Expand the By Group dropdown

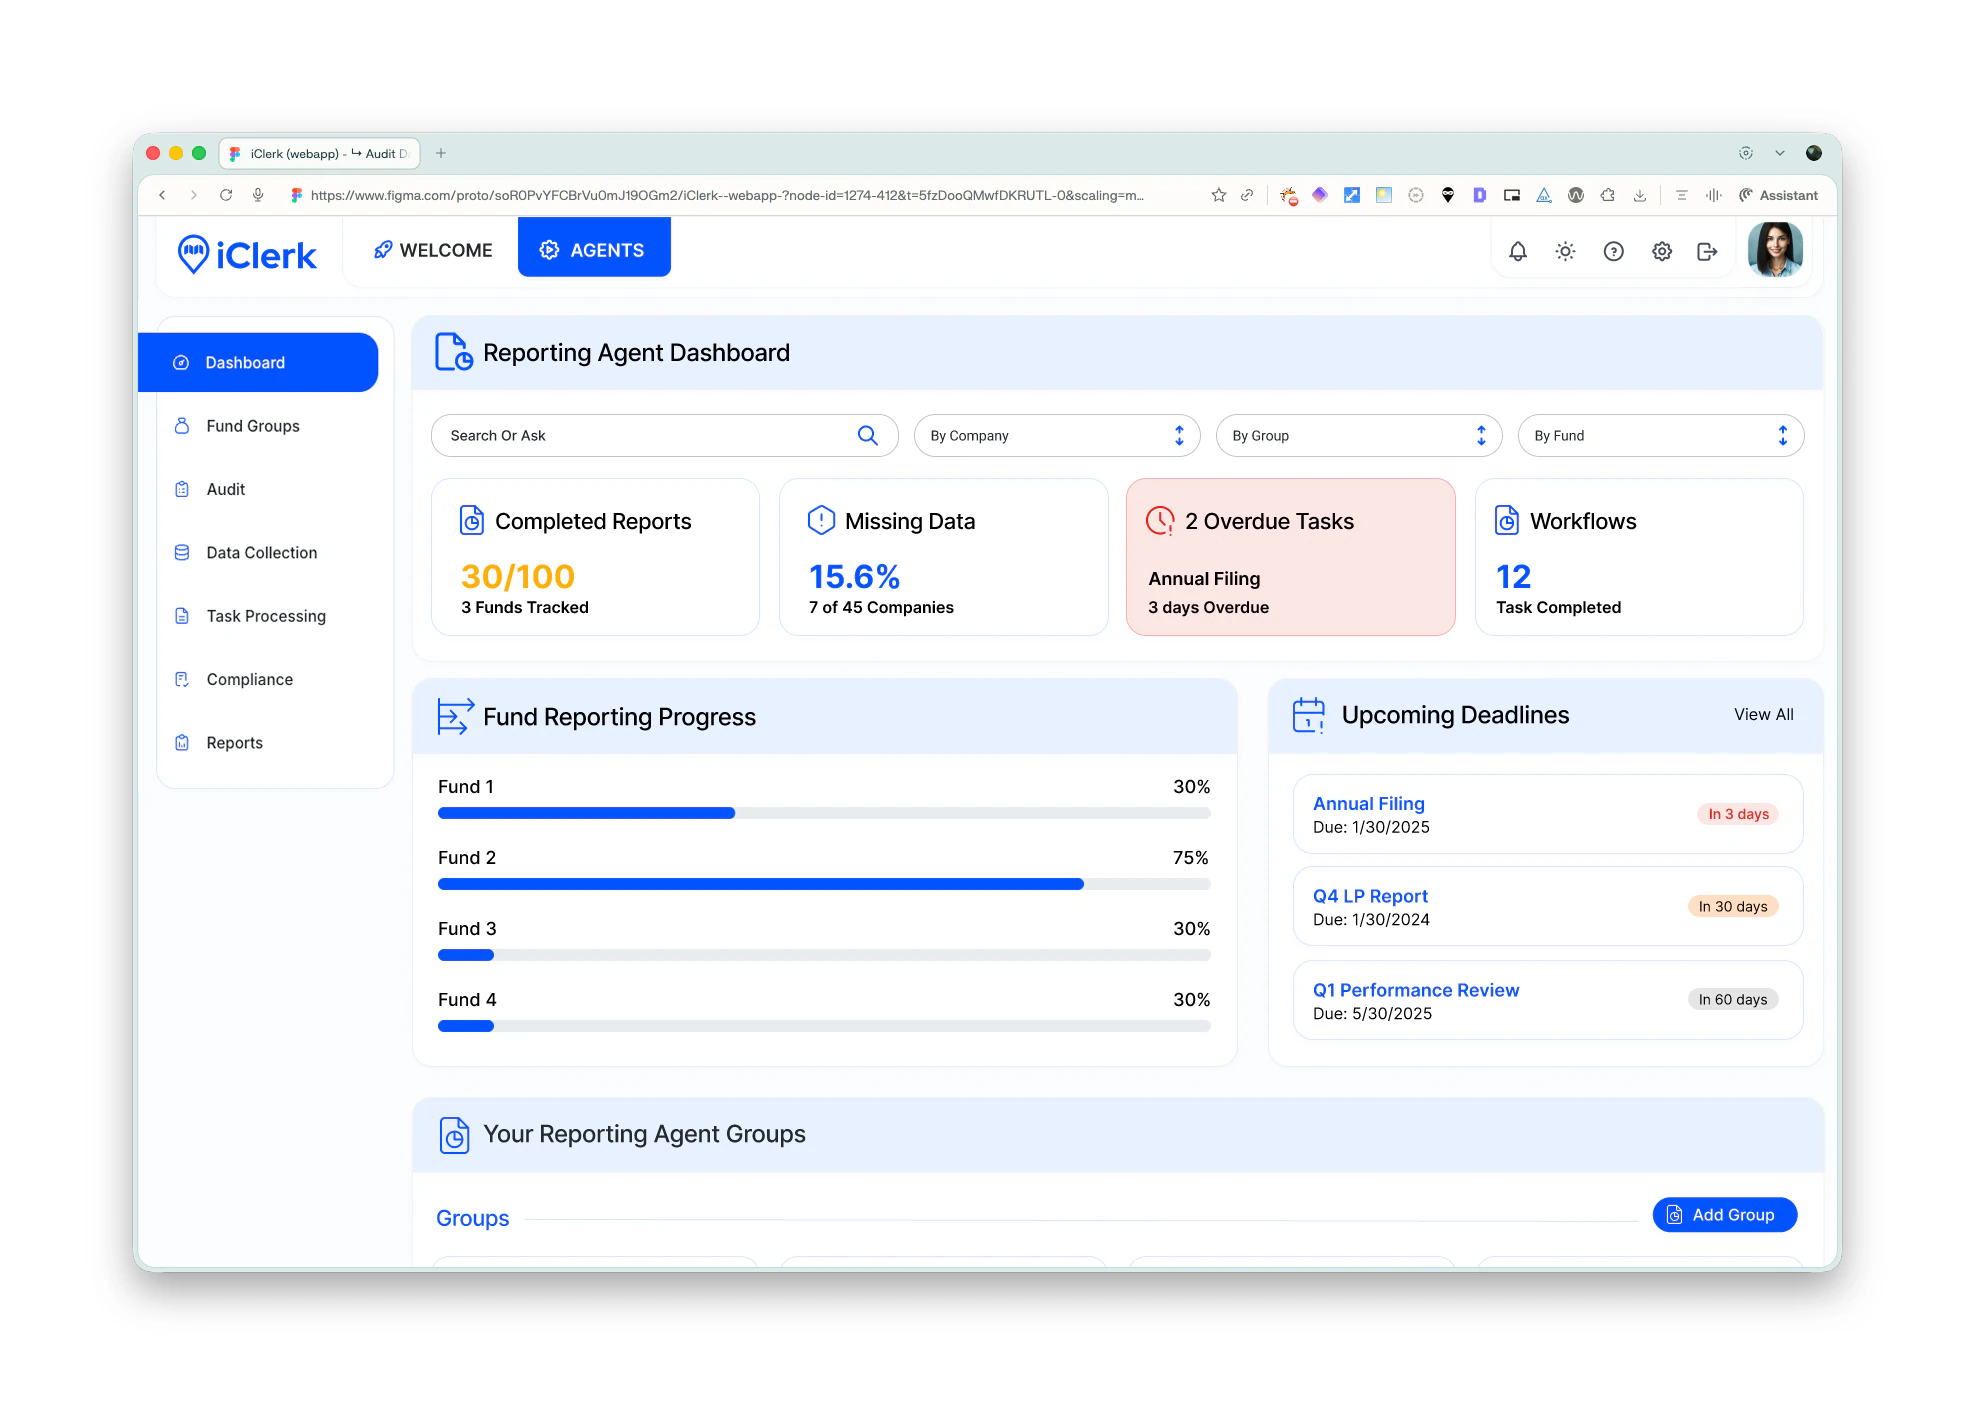click(x=1358, y=436)
